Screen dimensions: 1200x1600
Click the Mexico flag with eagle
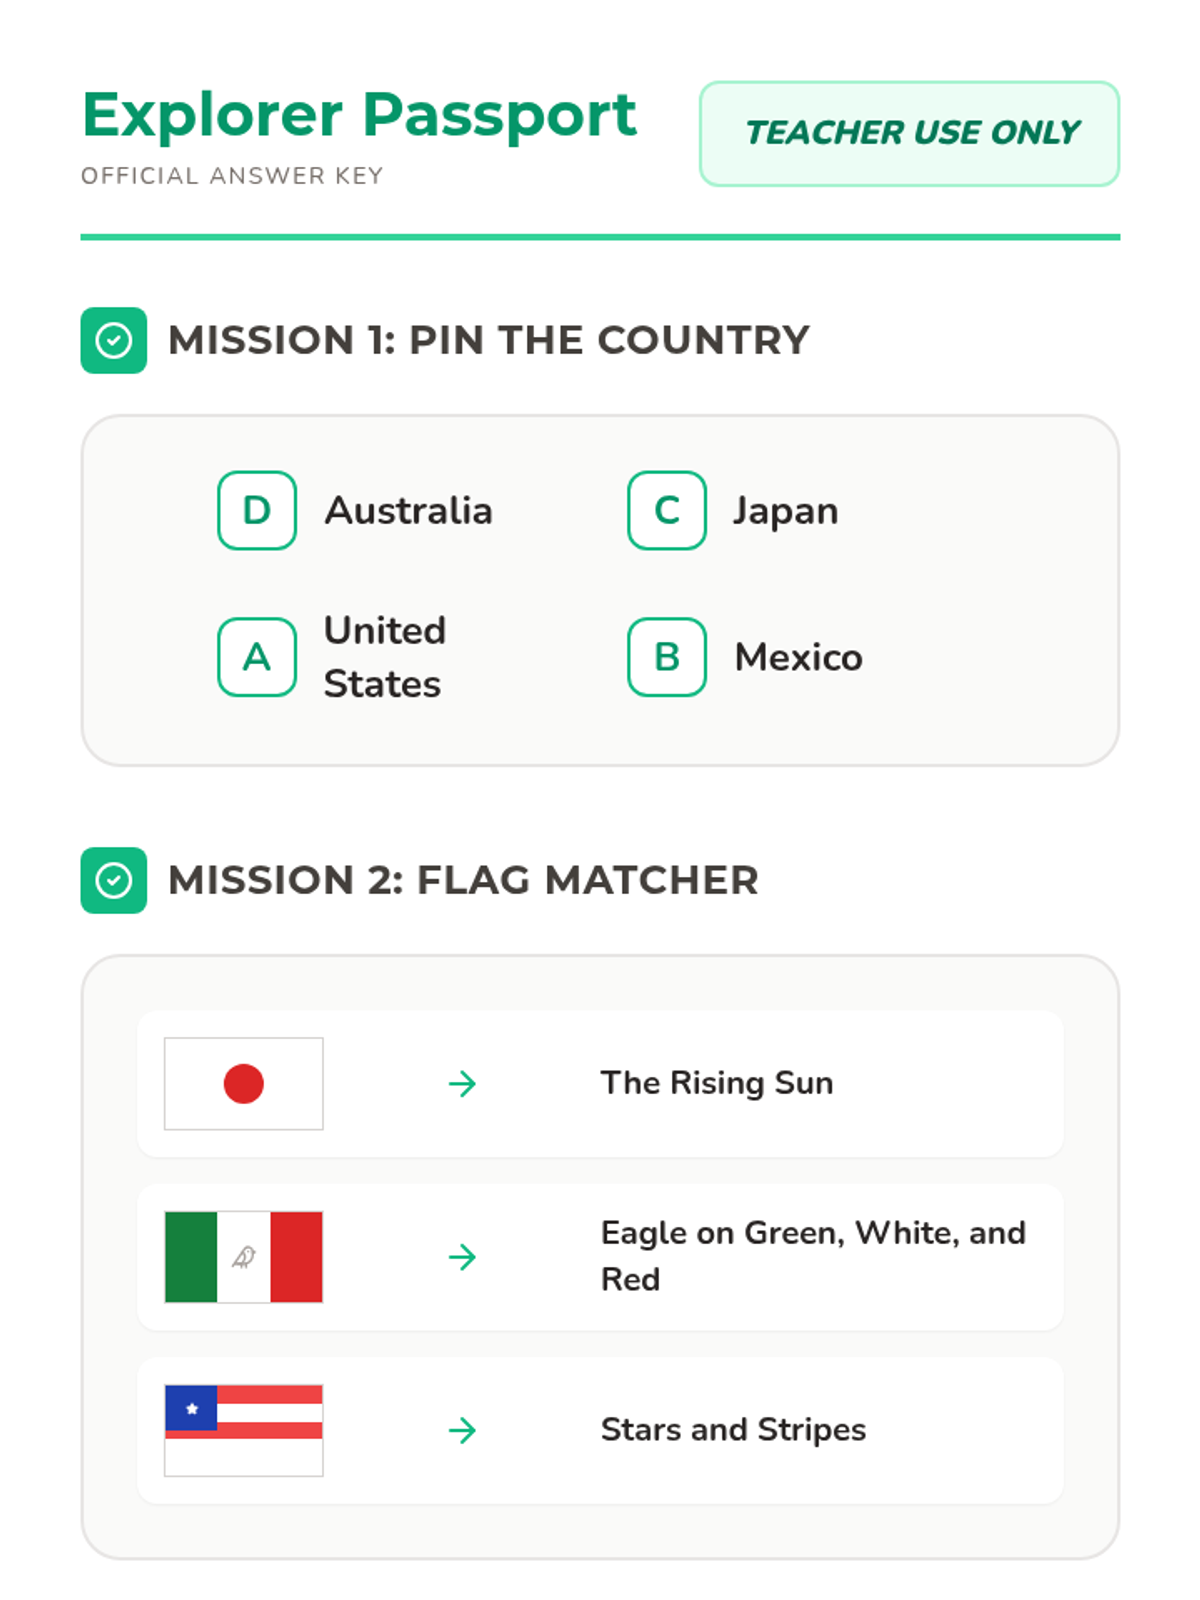point(244,1257)
